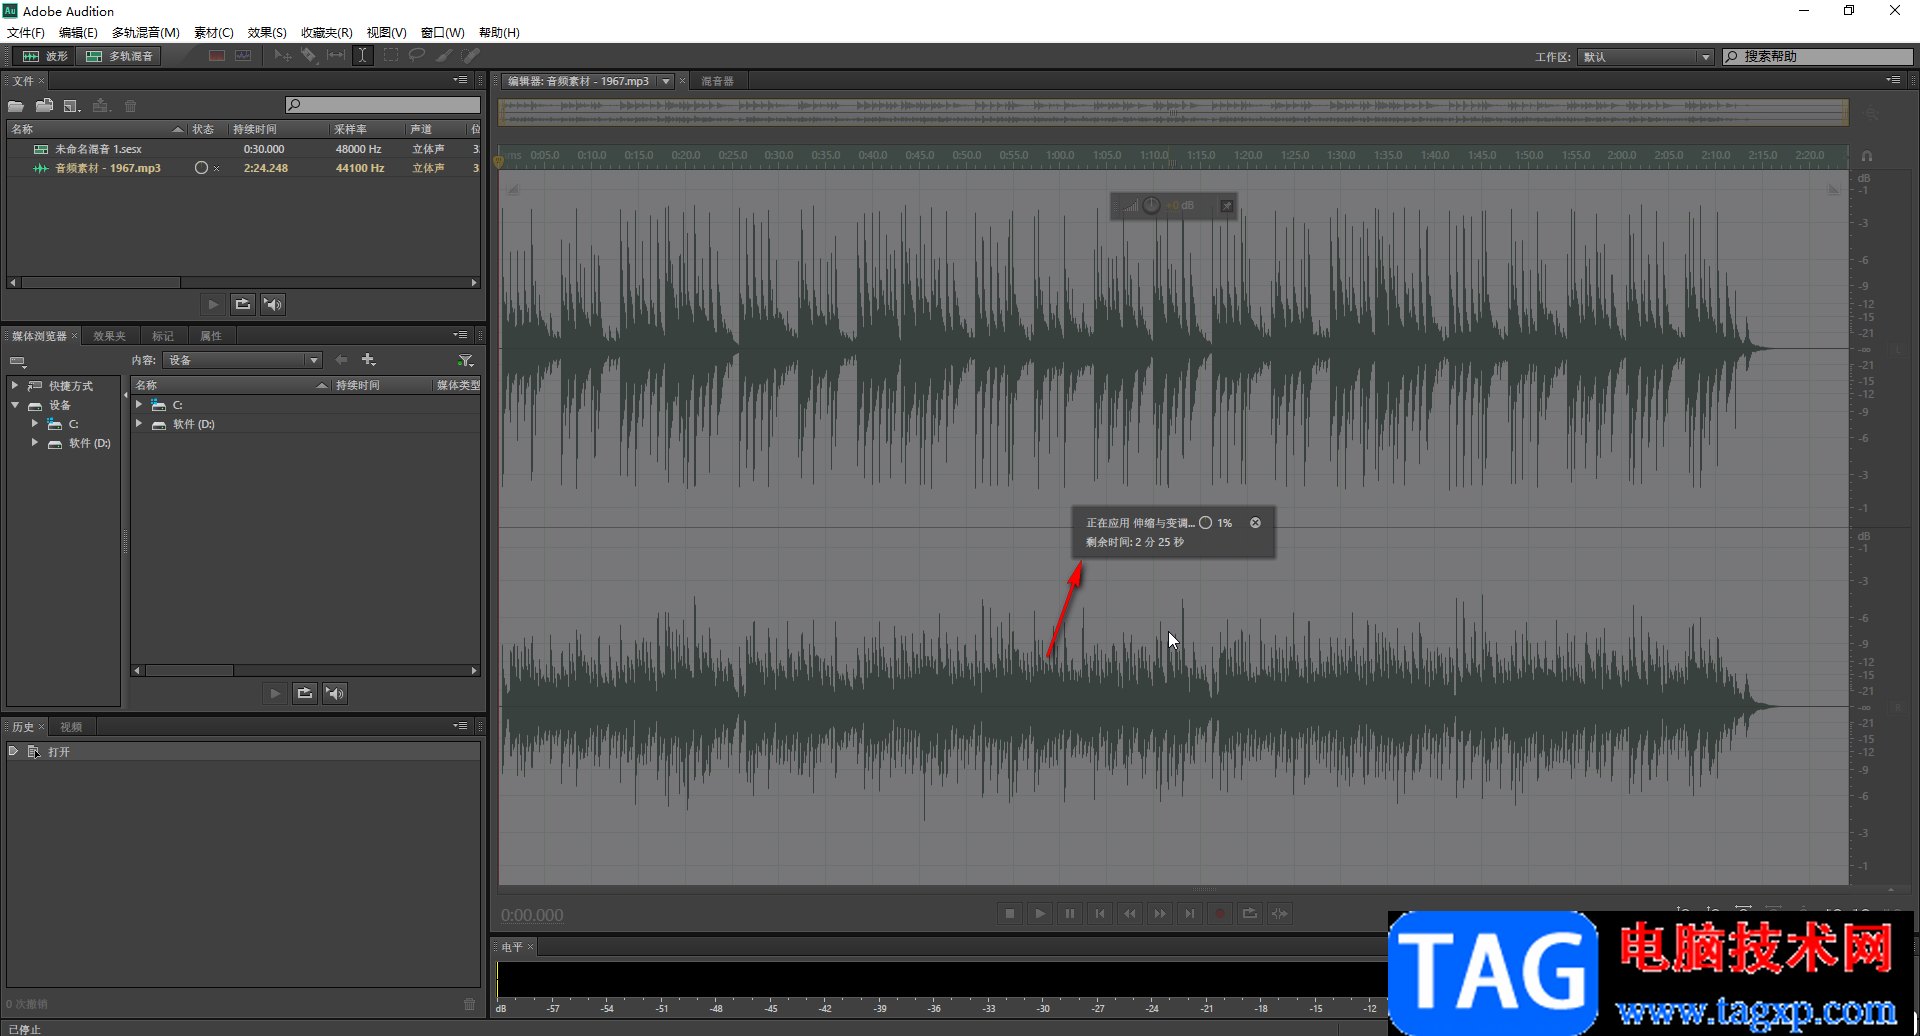This screenshot has width=1920, height=1036.
Task: Switch to the 视频 tab
Action: (x=71, y=727)
